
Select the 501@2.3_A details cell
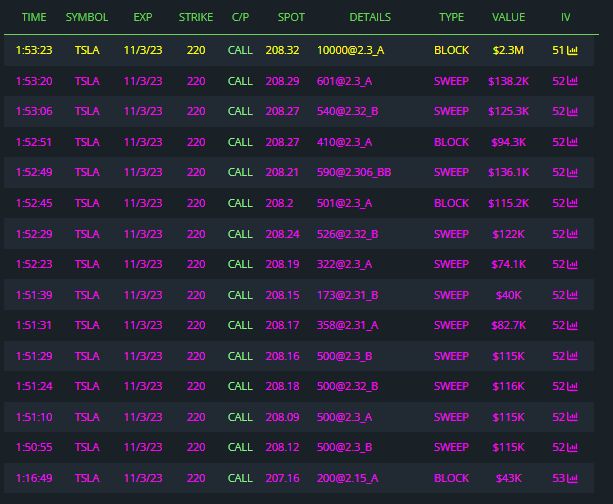pos(344,203)
